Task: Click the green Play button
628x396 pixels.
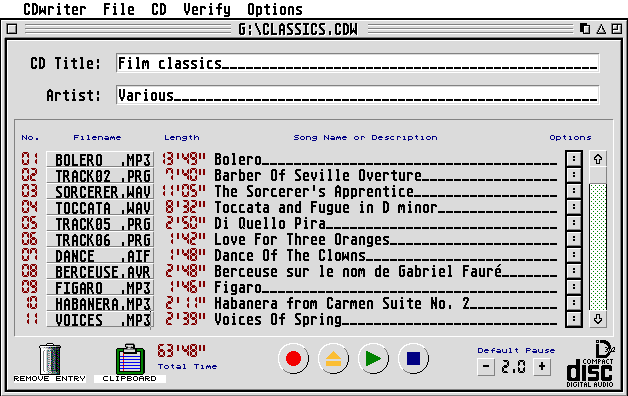Action: [x=373, y=358]
